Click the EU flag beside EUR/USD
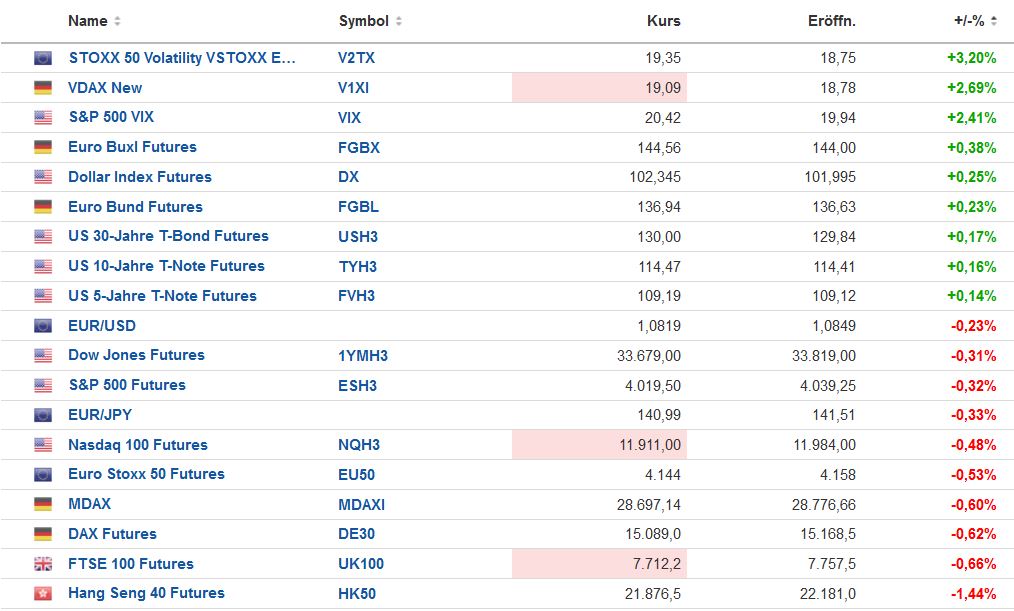1014x611 pixels. pyautogui.click(x=42, y=325)
